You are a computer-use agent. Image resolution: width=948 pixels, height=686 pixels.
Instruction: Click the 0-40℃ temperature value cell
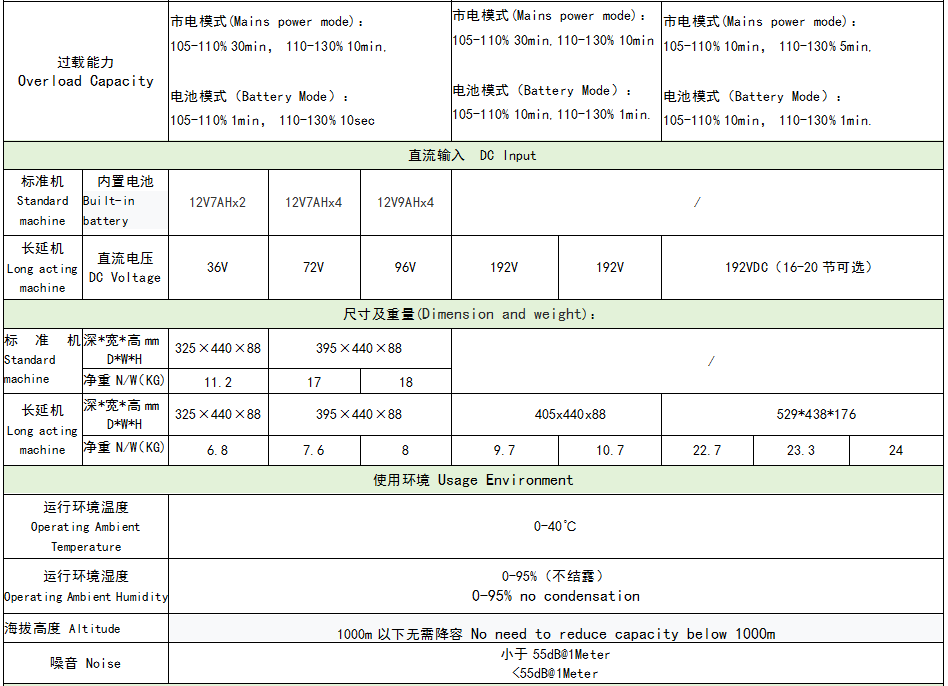tap(555, 526)
